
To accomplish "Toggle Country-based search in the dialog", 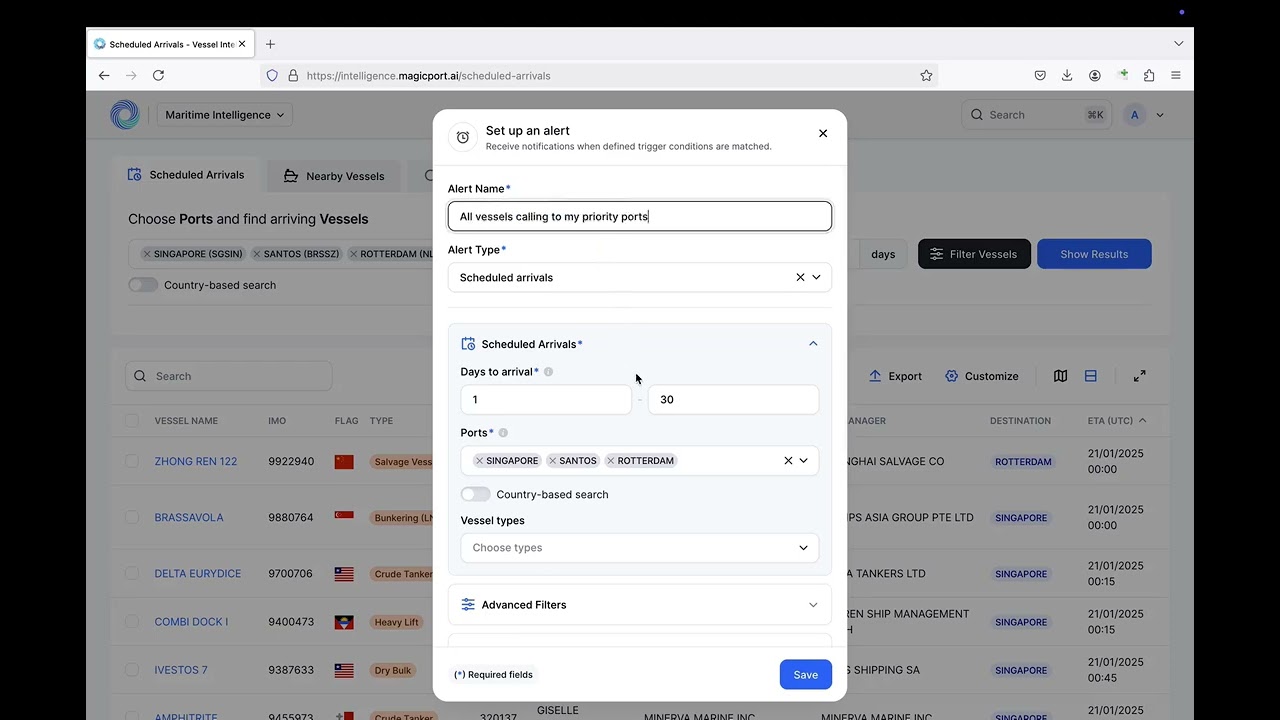I will pyautogui.click(x=476, y=494).
